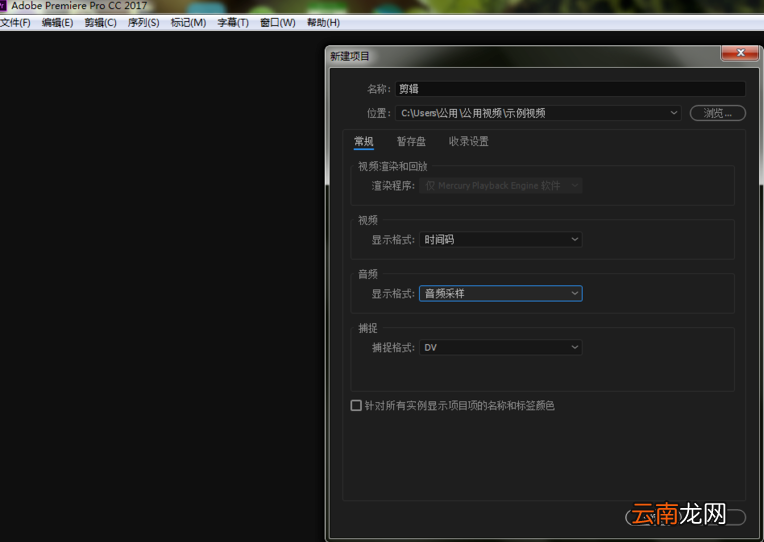Viewport: 764px width, 542px height.
Task: Switch to the 常规 tab
Action: (363, 141)
